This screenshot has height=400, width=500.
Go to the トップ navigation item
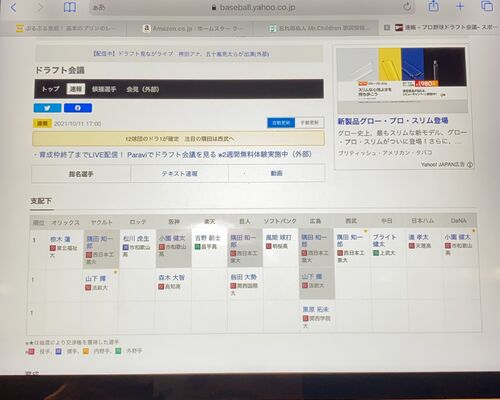(51, 89)
